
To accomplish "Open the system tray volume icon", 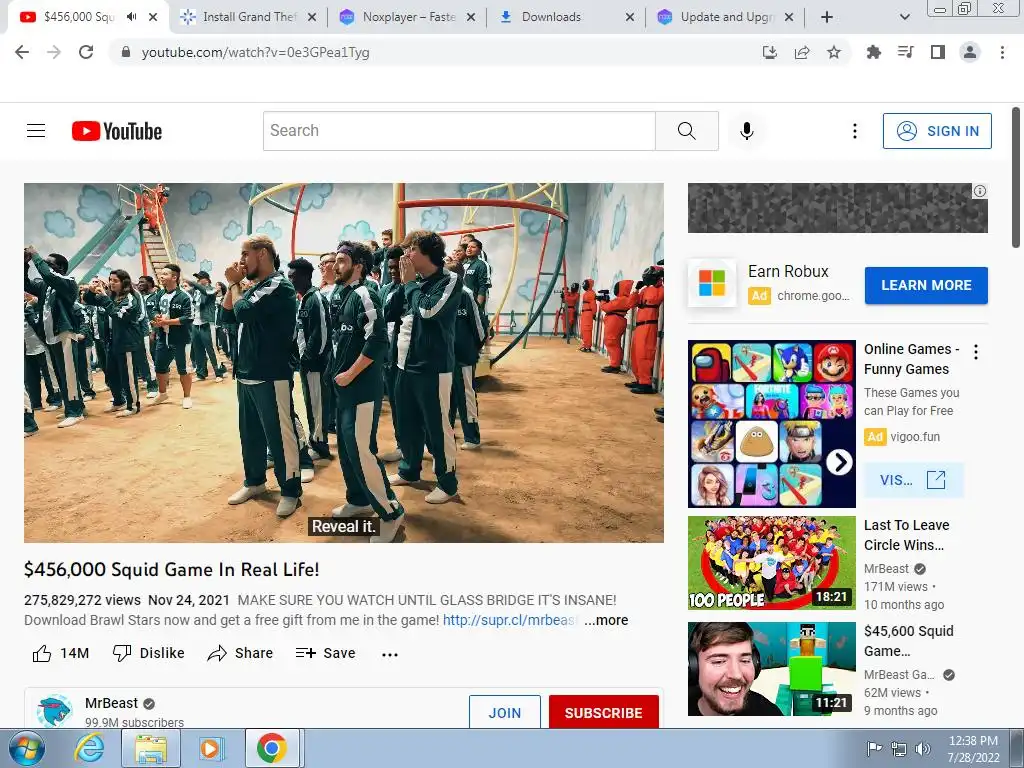I will [923, 749].
